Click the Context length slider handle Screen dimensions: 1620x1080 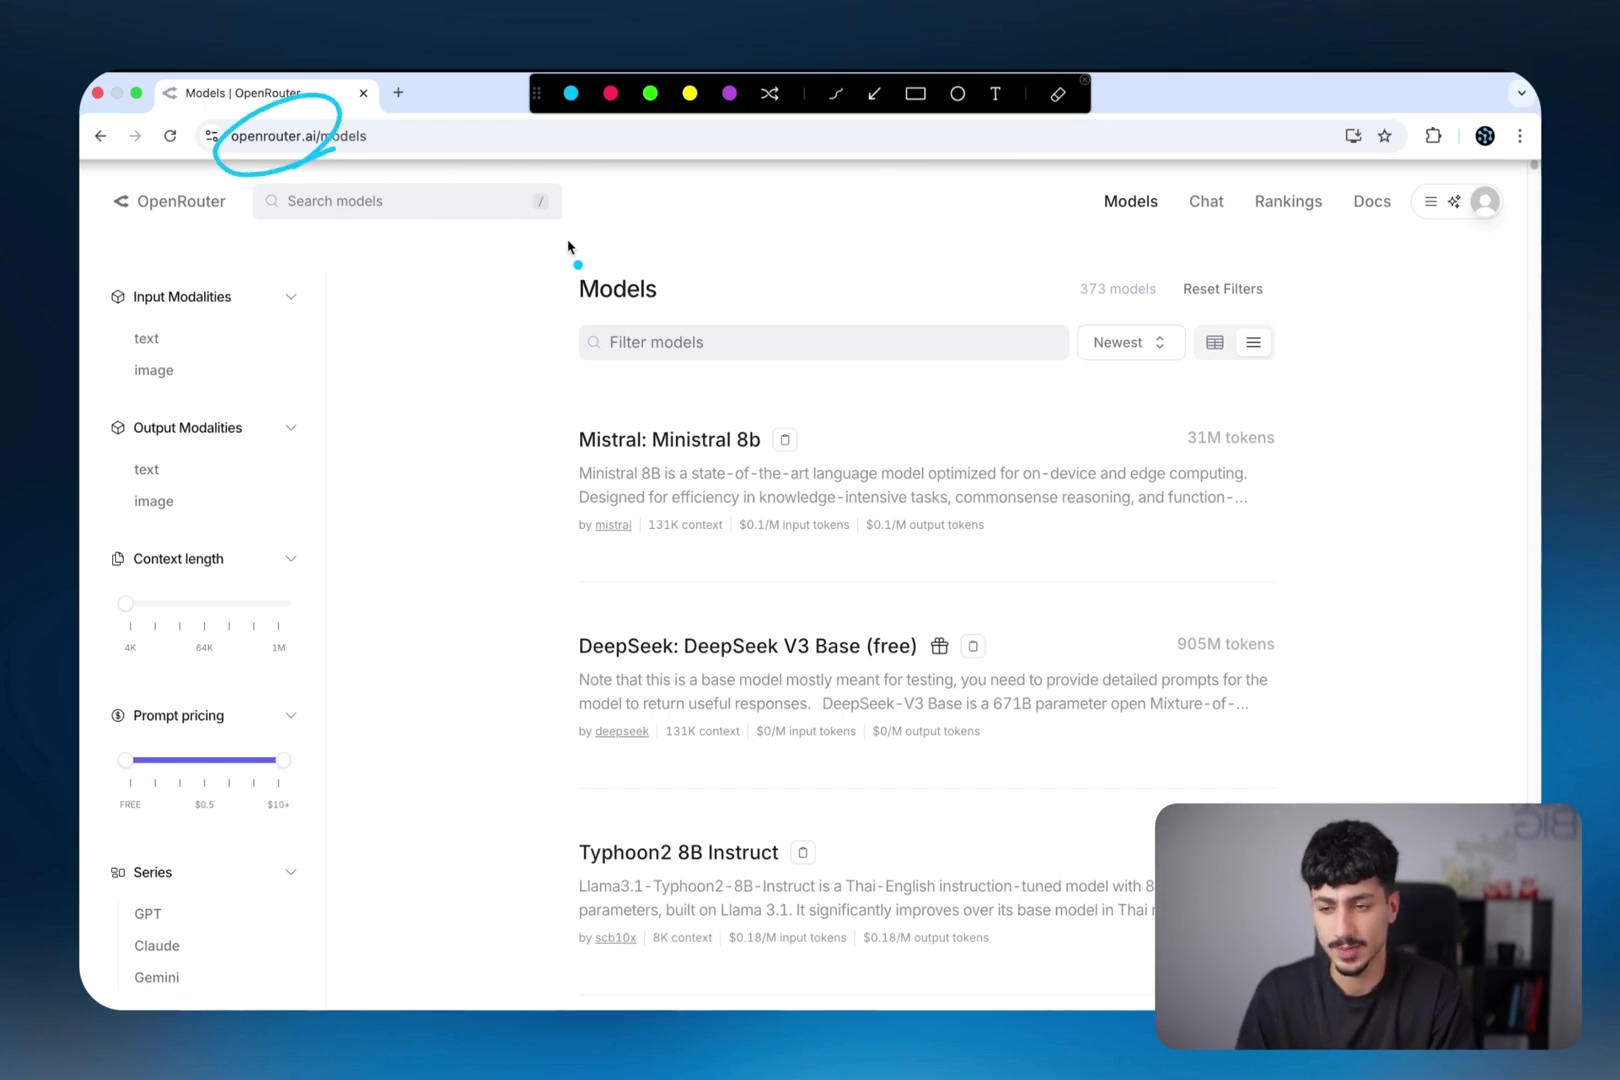pos(125,603)
